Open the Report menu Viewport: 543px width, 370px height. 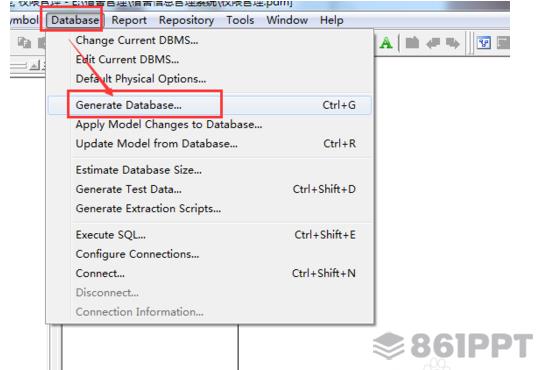tap(129, 20)
